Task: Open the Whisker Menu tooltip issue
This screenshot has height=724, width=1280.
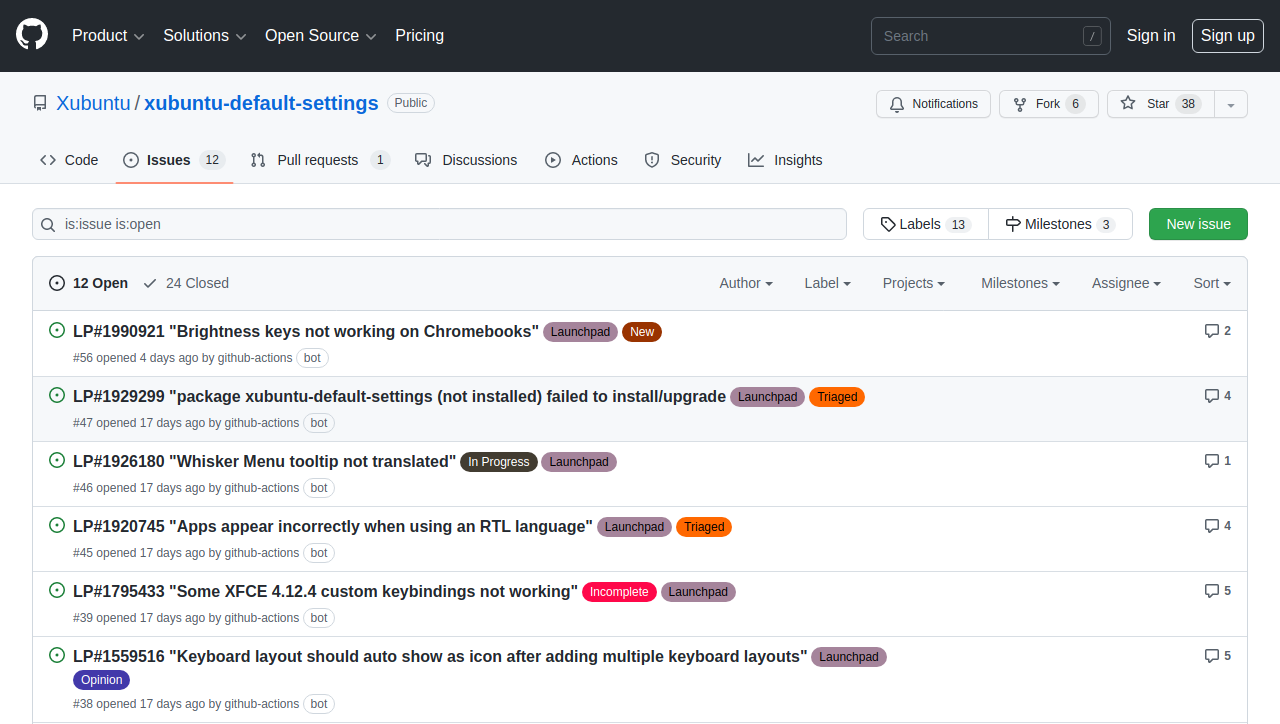Action: (x=264, y=461)
